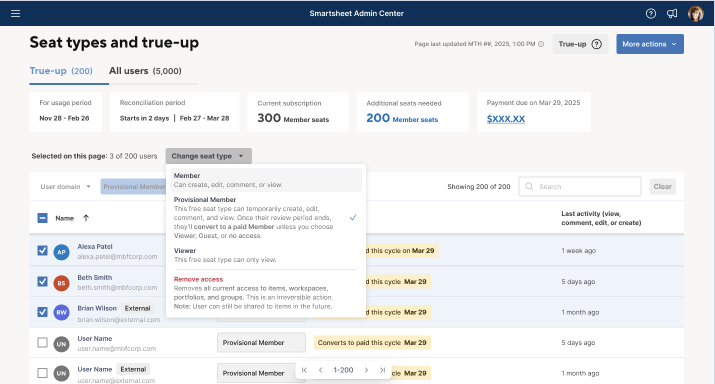The width and height of the screenshot is (715, 384).
Task: Open the help question mark icon in header
Action: pyautogui.click(x=651, y=14)
